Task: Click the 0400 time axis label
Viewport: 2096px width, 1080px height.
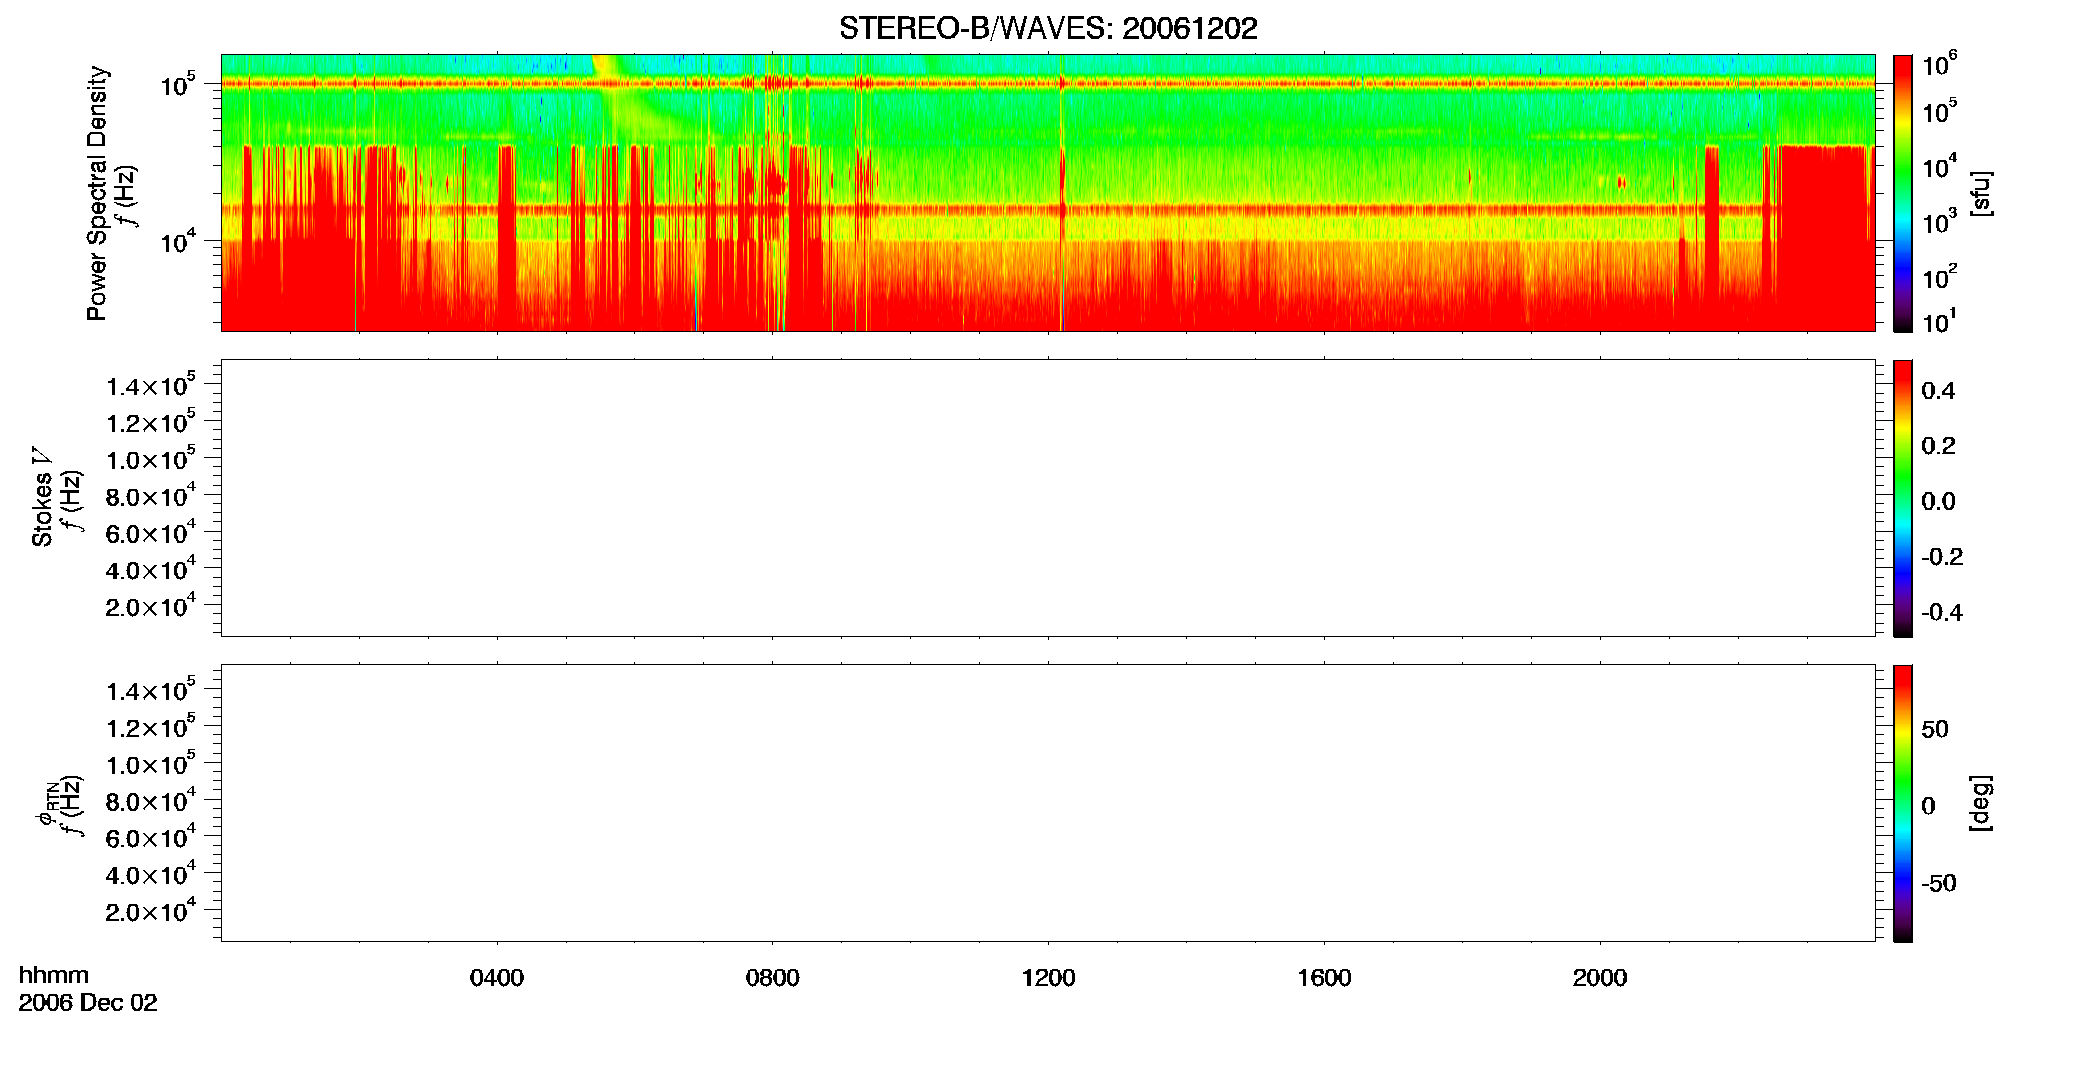Action: 497,978
